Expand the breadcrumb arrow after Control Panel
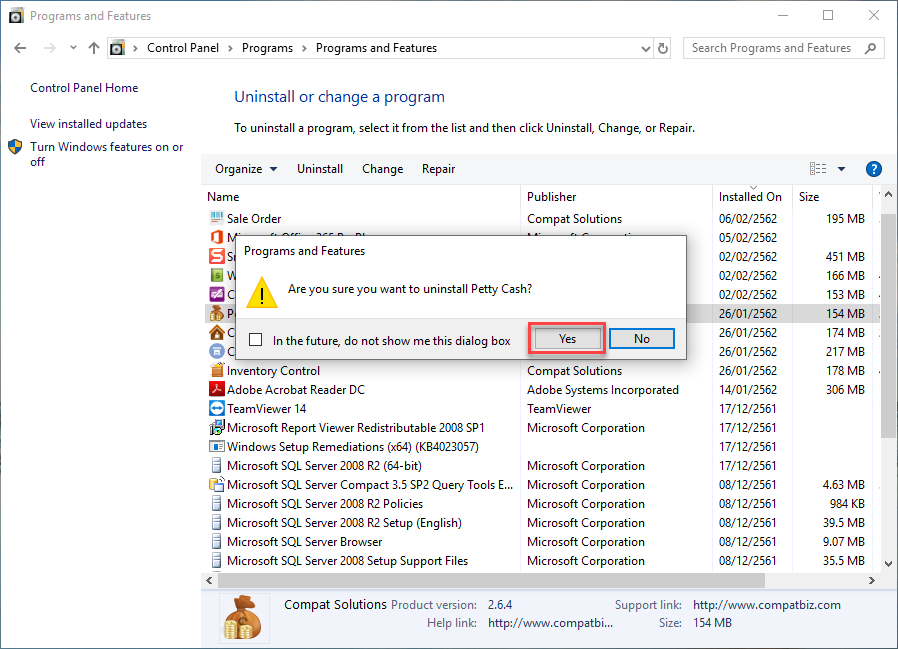 pos(230,48)
